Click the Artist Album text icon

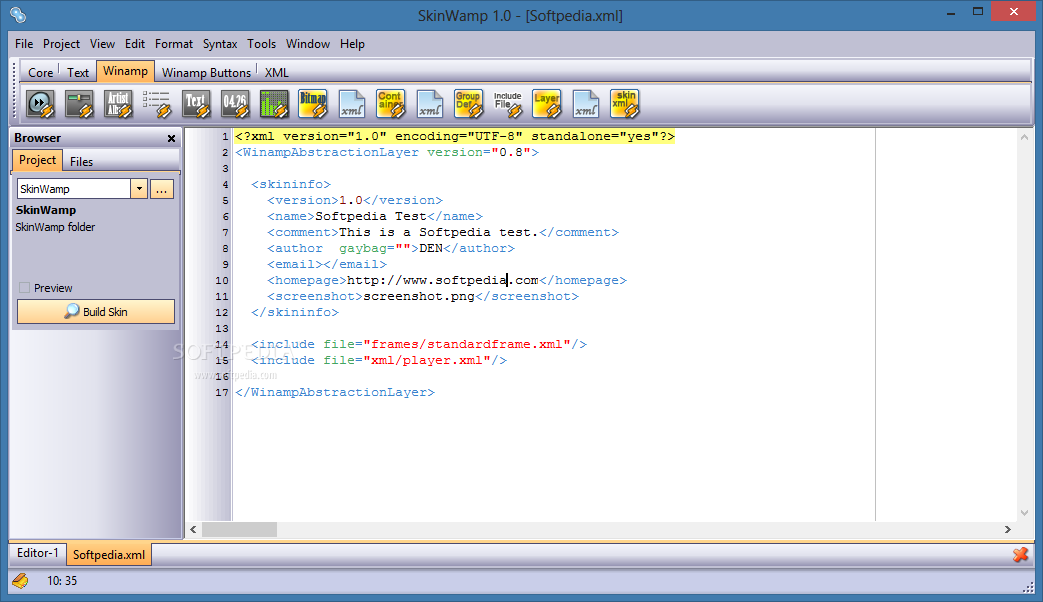pos(118,104)
